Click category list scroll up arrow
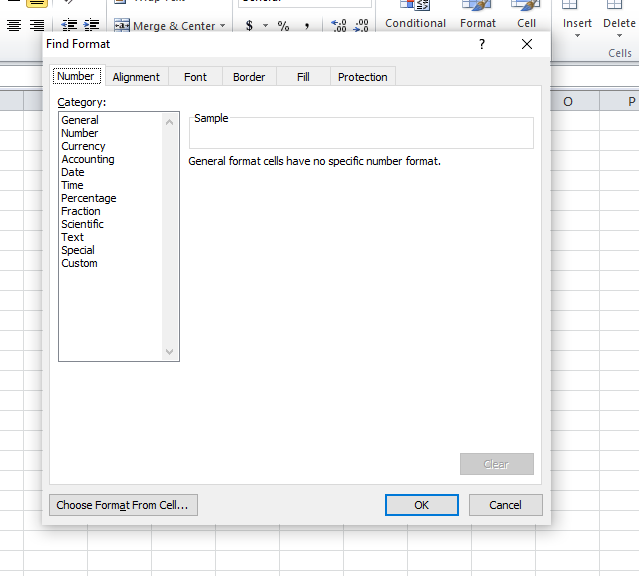This screenshot has height=576, width=639. (170, 122)
